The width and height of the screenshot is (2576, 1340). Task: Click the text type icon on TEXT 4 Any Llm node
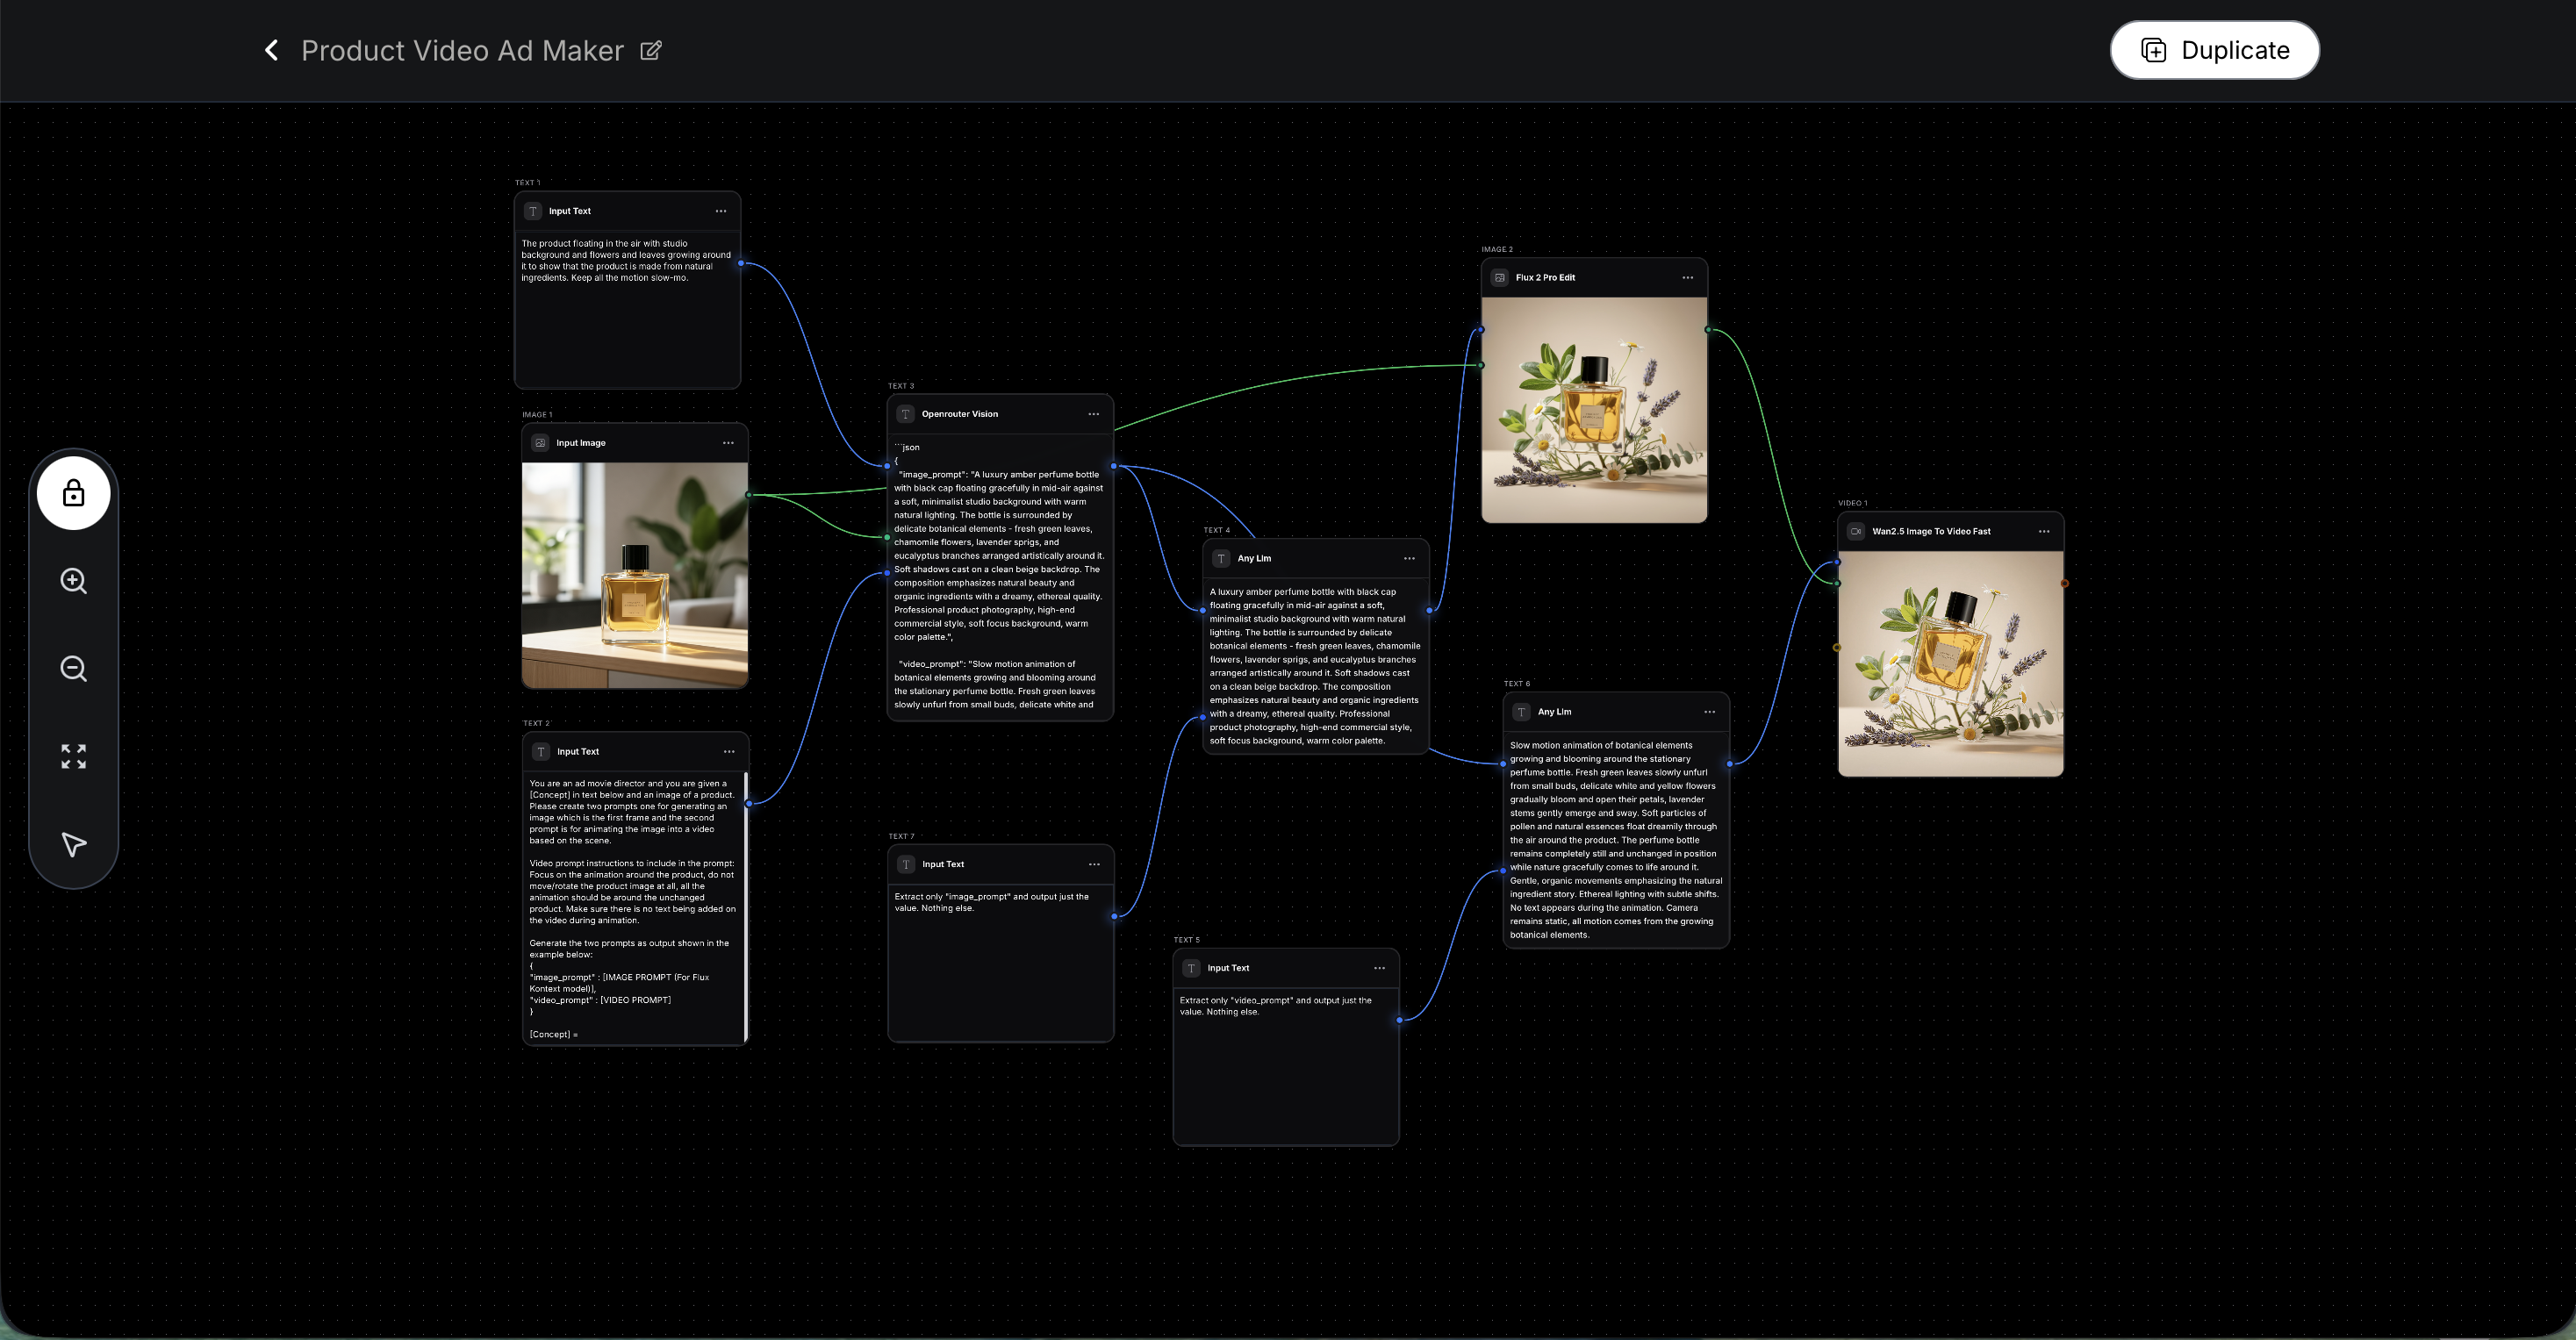tap(1221, 558)
